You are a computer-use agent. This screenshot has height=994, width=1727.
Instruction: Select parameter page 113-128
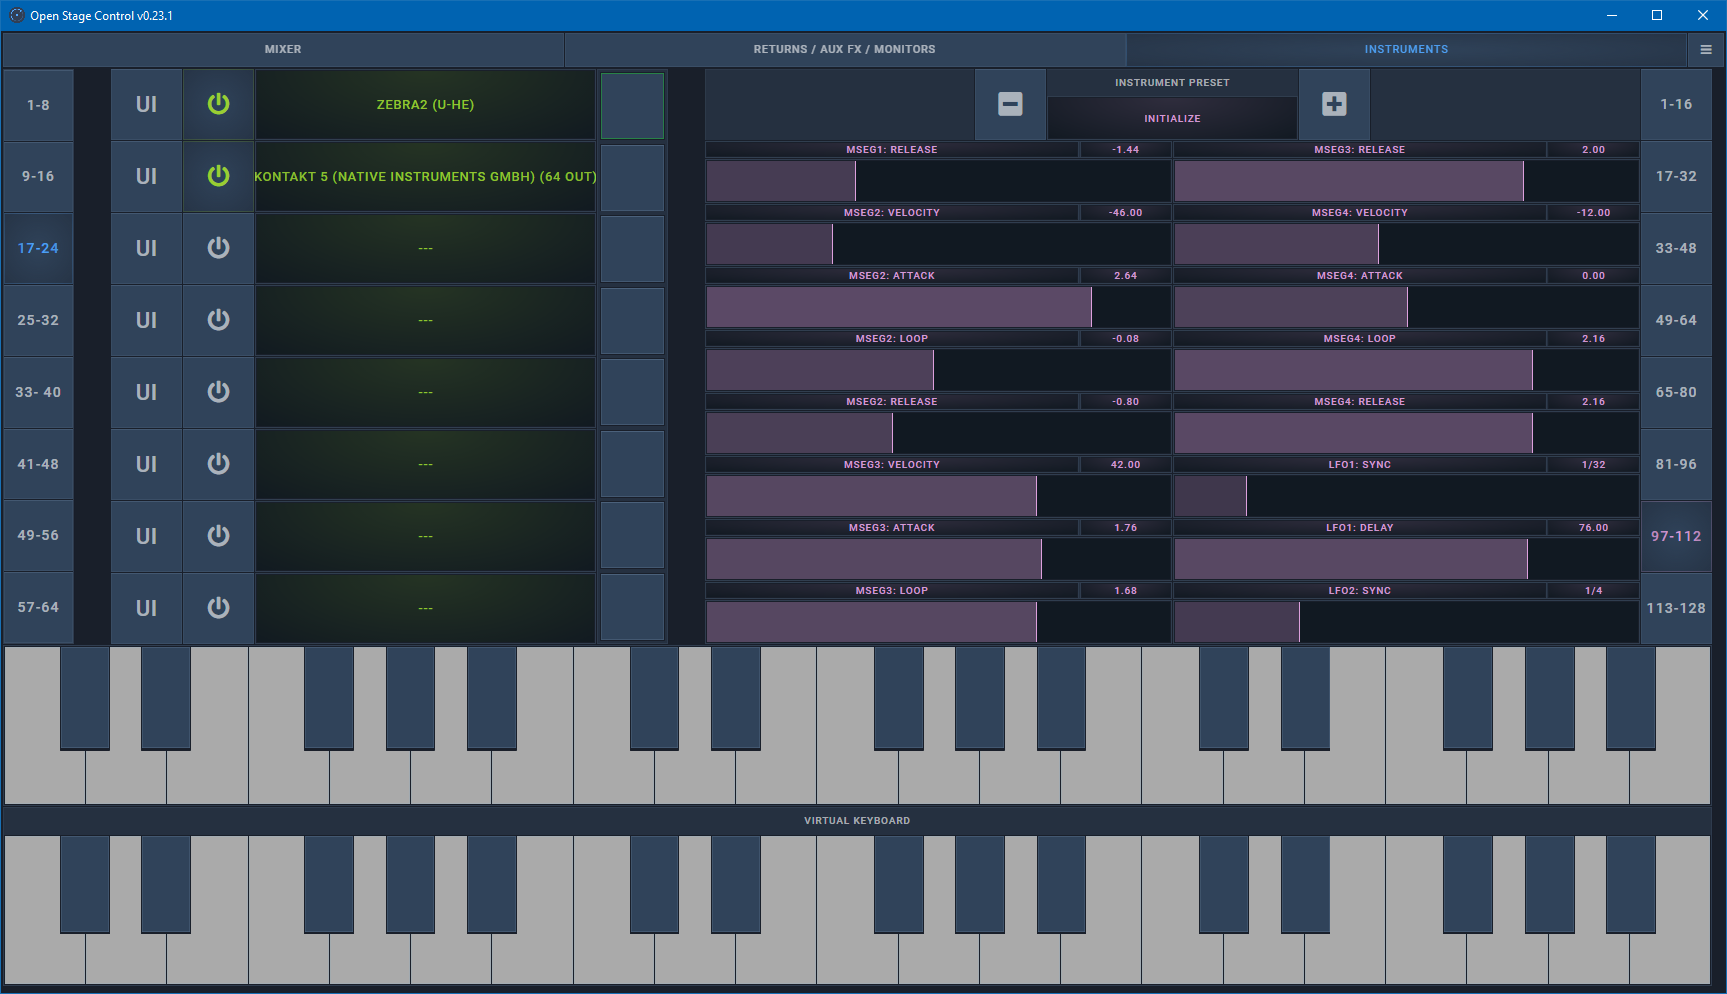coord(1676,608)
